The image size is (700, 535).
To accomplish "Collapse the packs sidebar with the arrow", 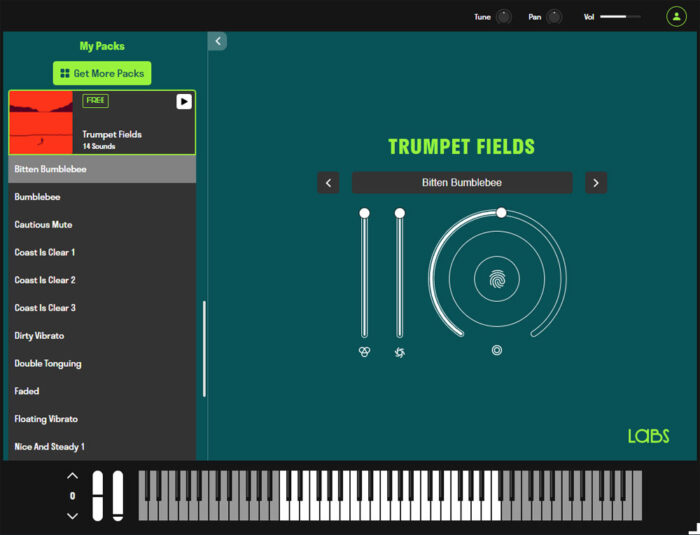I will coord(218,41).
